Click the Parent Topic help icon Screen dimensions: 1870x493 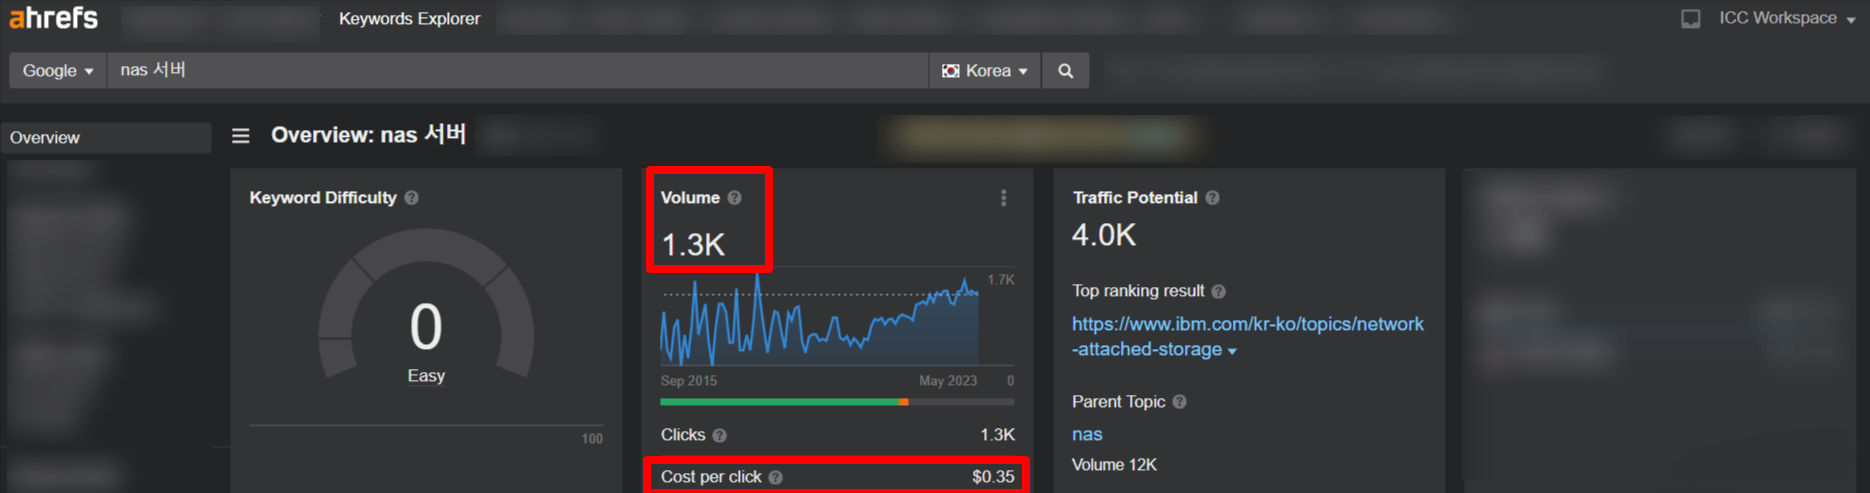point(1180,402)
